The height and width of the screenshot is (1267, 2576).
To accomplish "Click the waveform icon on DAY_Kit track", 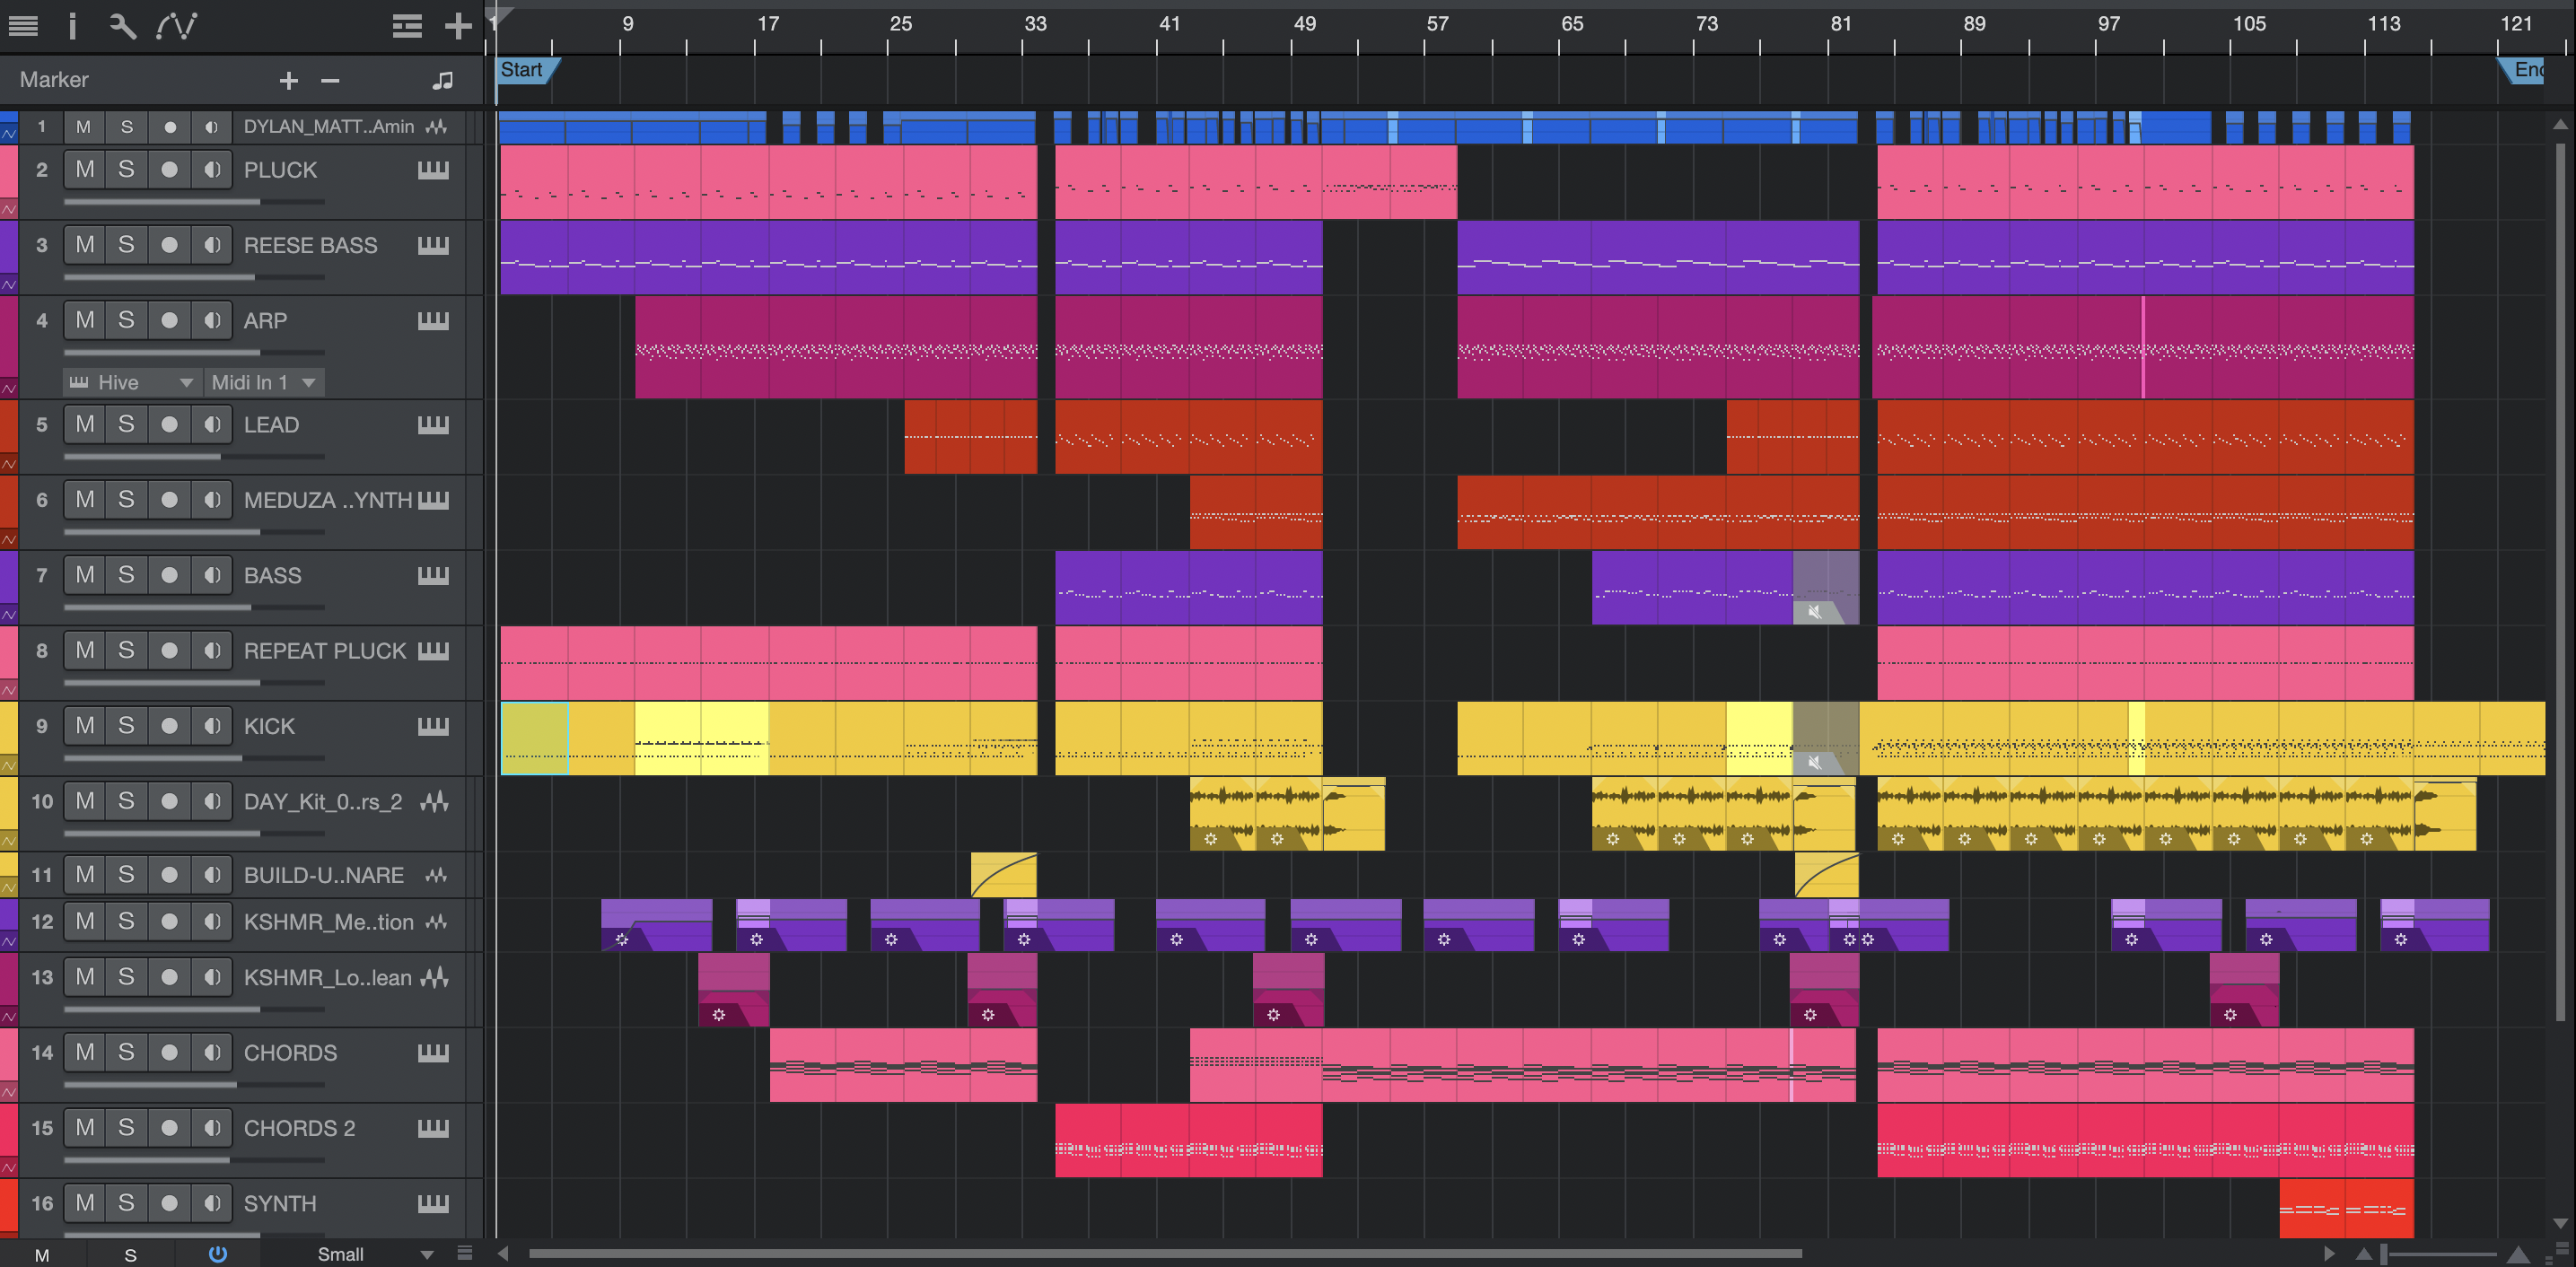I will pos(434,801).
